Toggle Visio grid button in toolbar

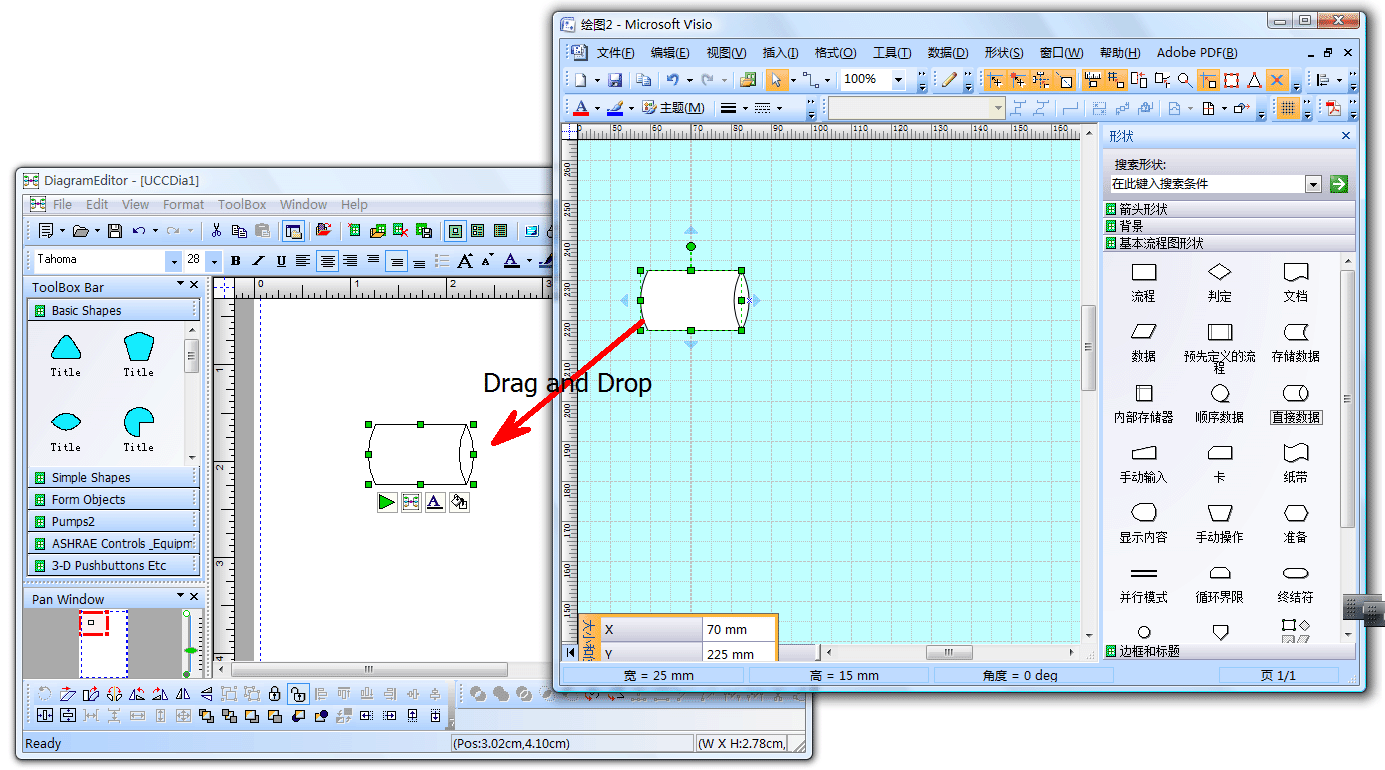1288,108
